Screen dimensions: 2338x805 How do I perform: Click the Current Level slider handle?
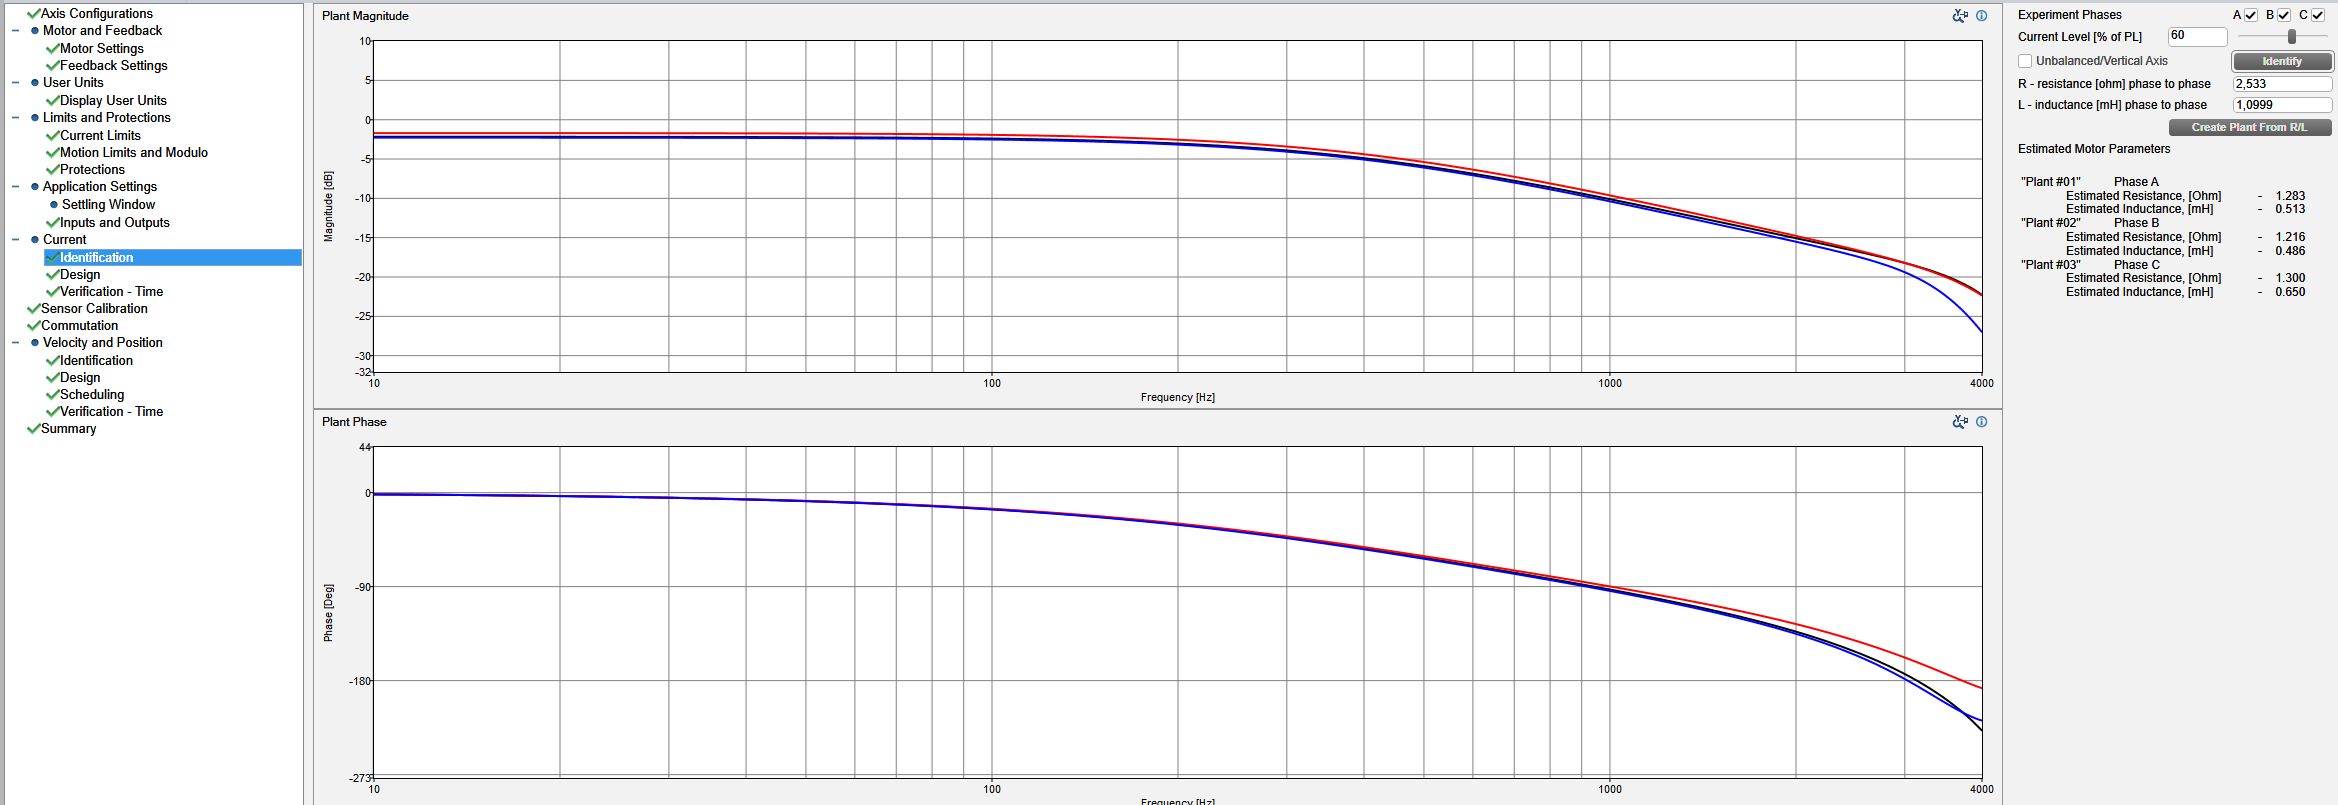pos(2292,37)
